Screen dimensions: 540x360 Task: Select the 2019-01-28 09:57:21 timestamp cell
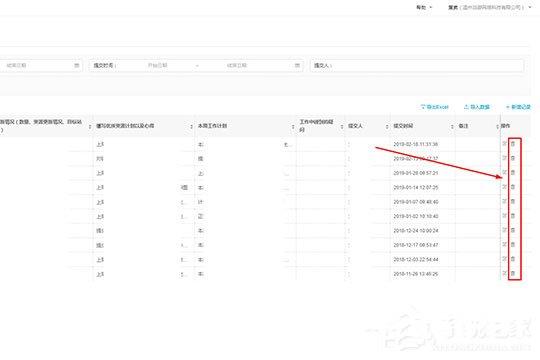[416, 173]
